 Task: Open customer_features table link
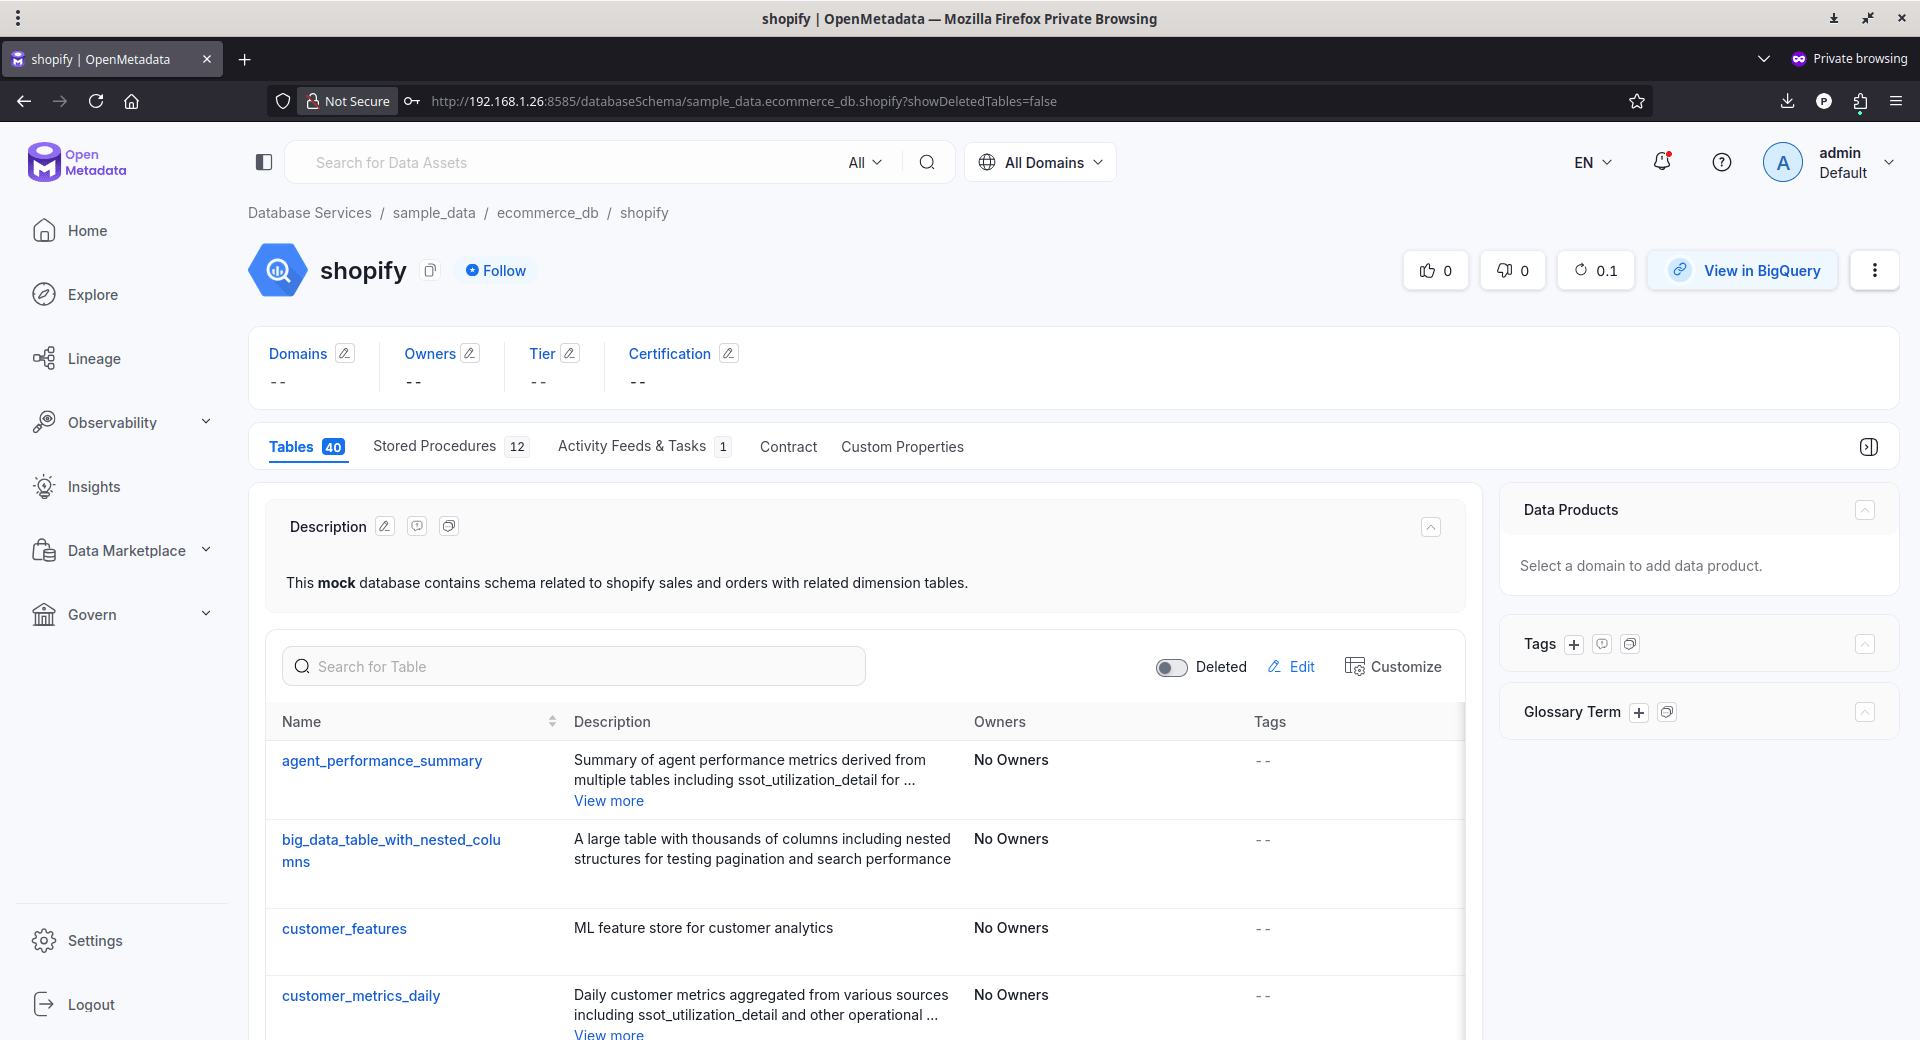344,929
